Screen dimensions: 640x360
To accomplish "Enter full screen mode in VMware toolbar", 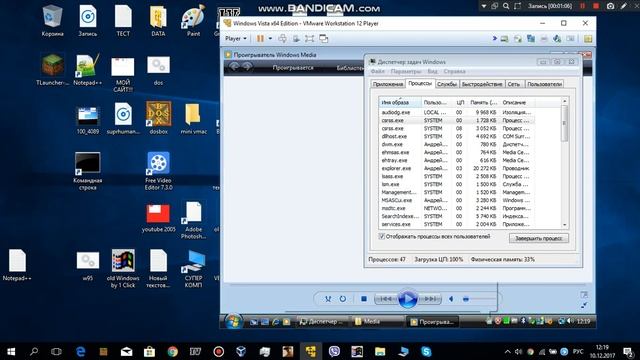I will [x=309, y=38].
